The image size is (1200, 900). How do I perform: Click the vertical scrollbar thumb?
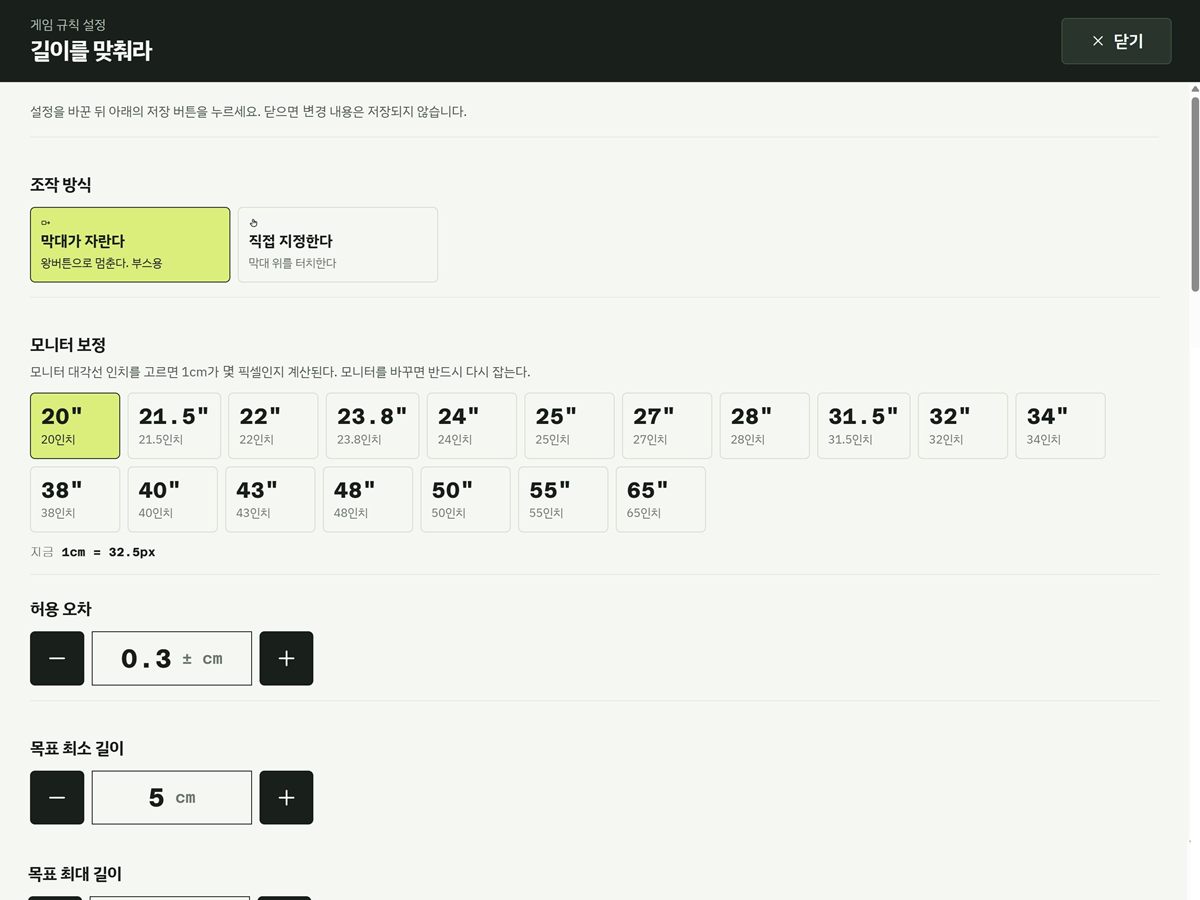[x=1195, y=195]
